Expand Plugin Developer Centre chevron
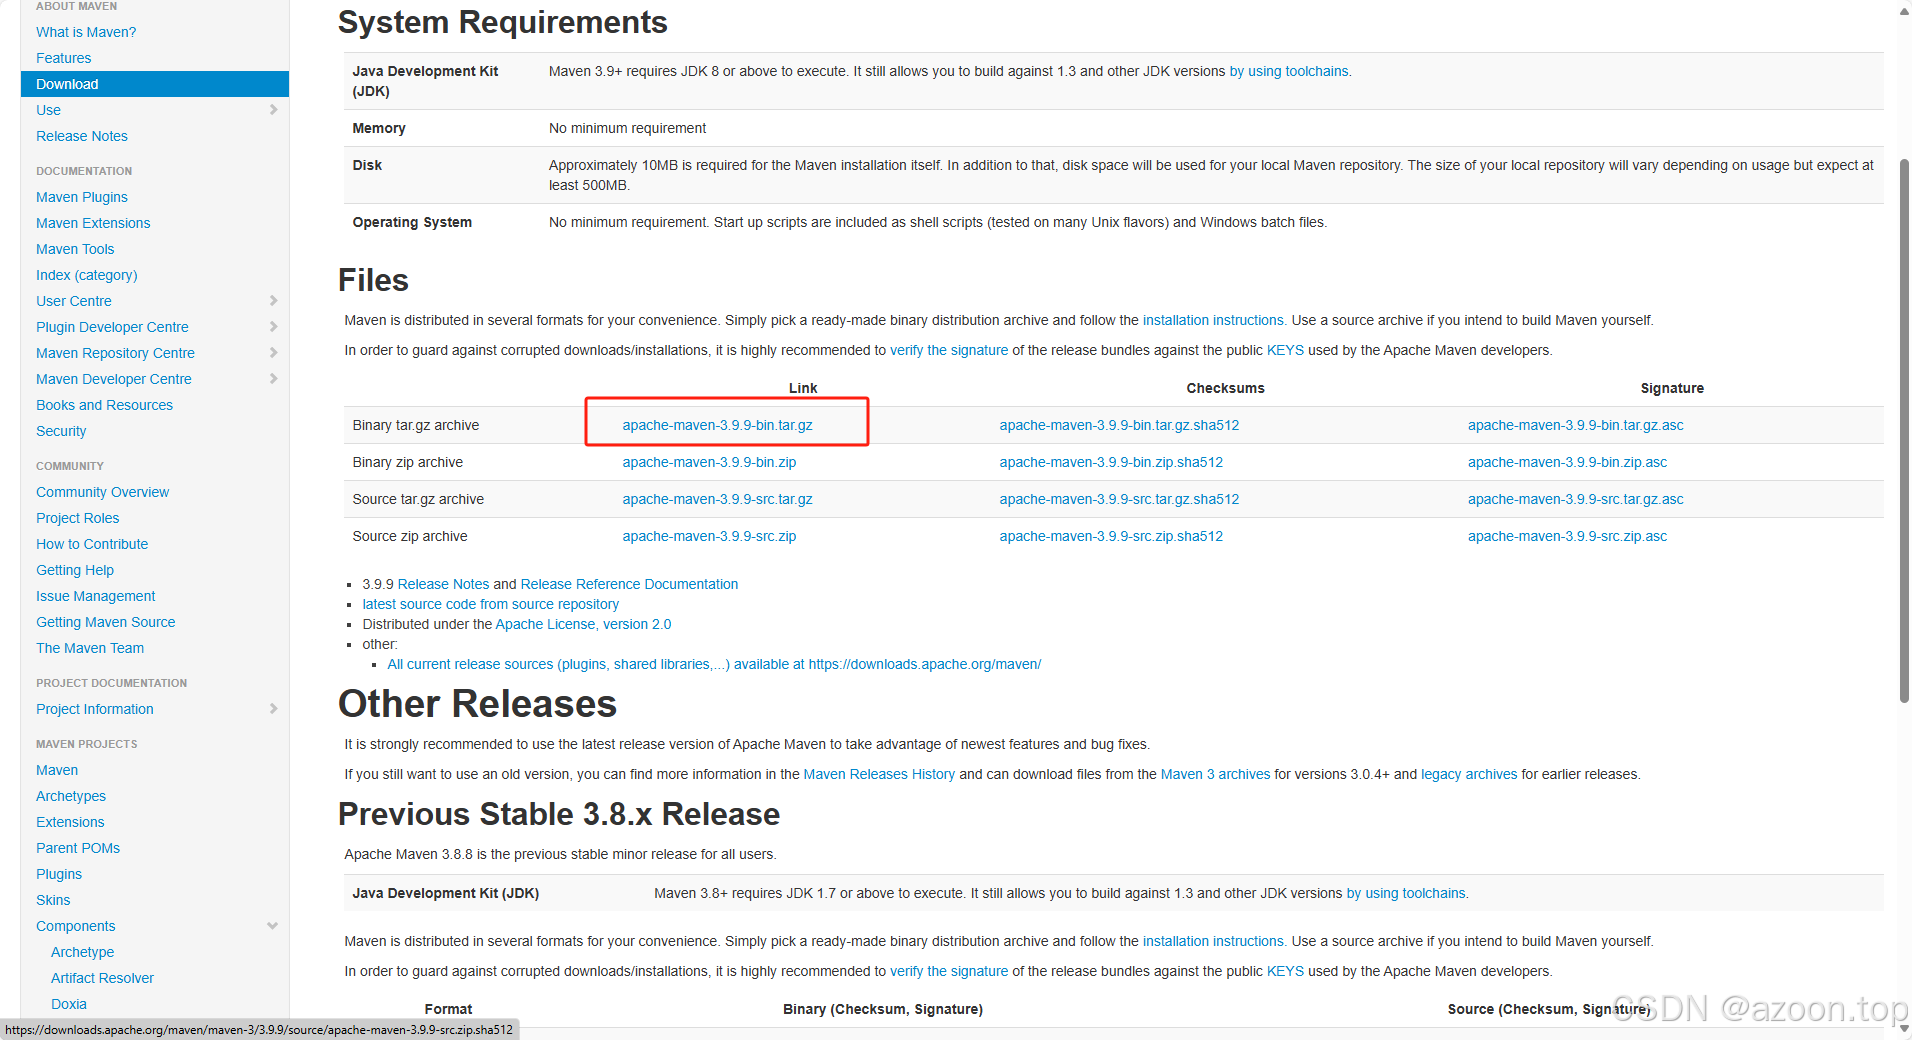 point(273,327)
